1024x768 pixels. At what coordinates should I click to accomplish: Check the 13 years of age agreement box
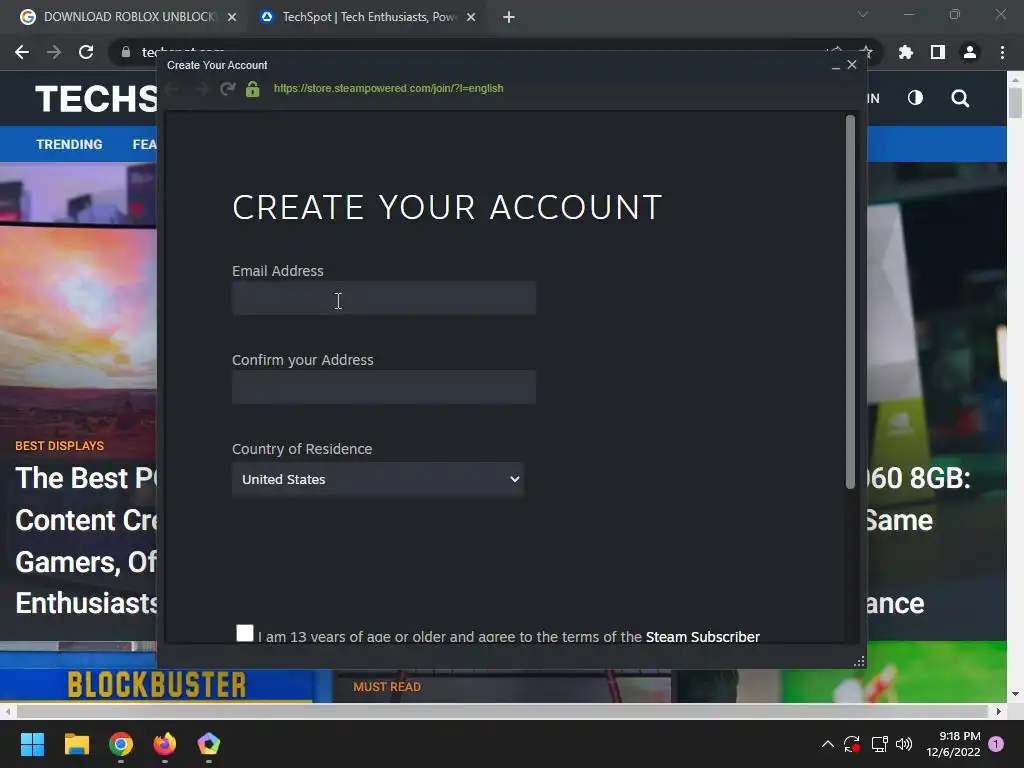click(x=245, y=633)
